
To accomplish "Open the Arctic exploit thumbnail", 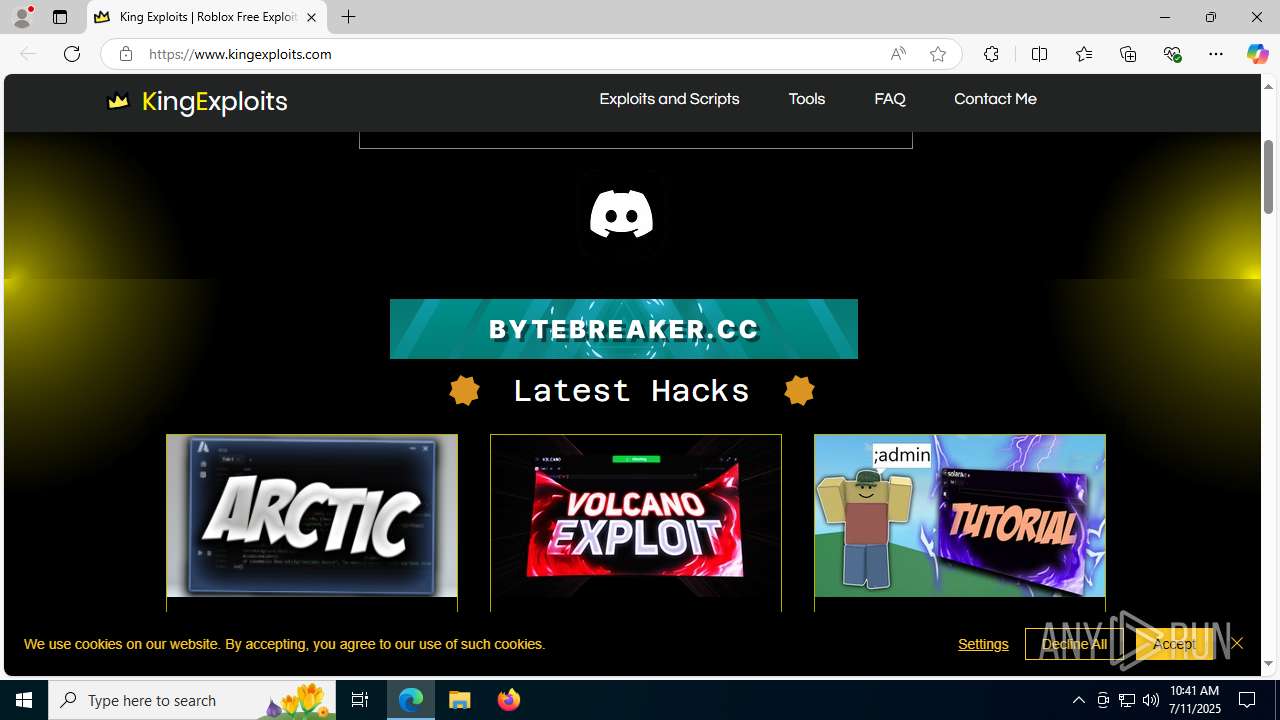I will tap(312, 516).
